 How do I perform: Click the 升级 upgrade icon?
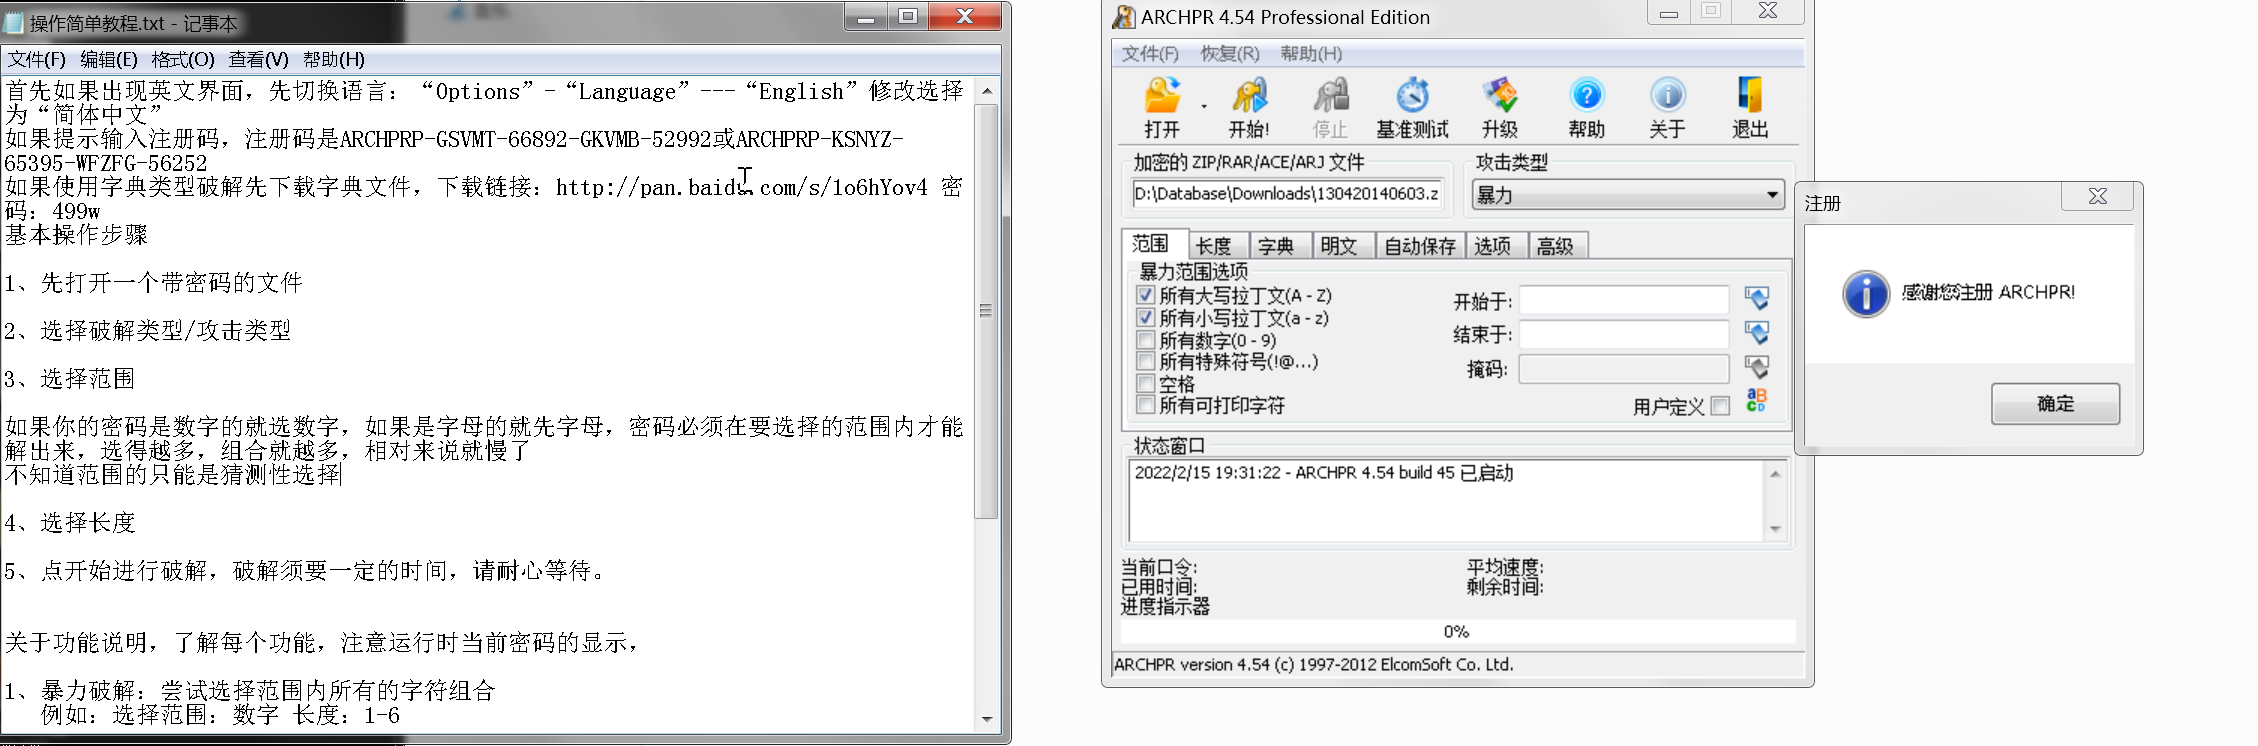coord(1500,107)
